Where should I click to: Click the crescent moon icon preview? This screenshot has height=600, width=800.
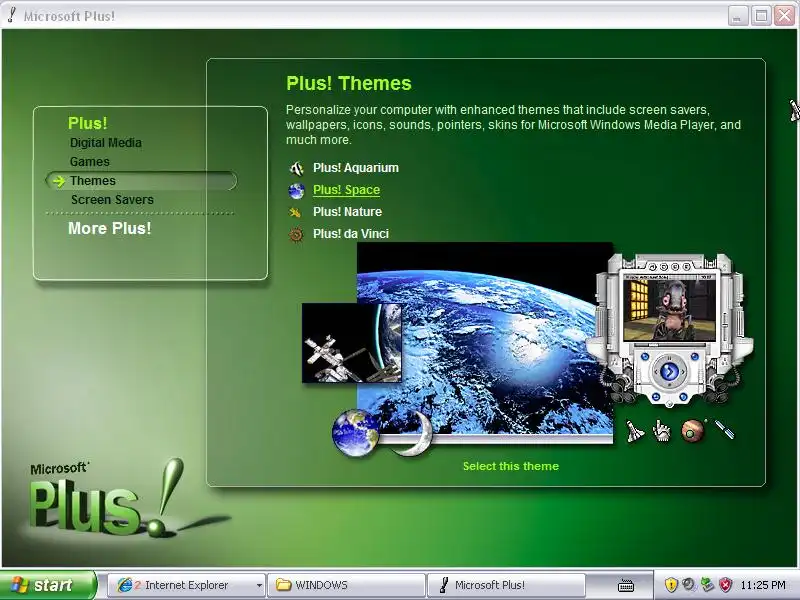[412, 433]
